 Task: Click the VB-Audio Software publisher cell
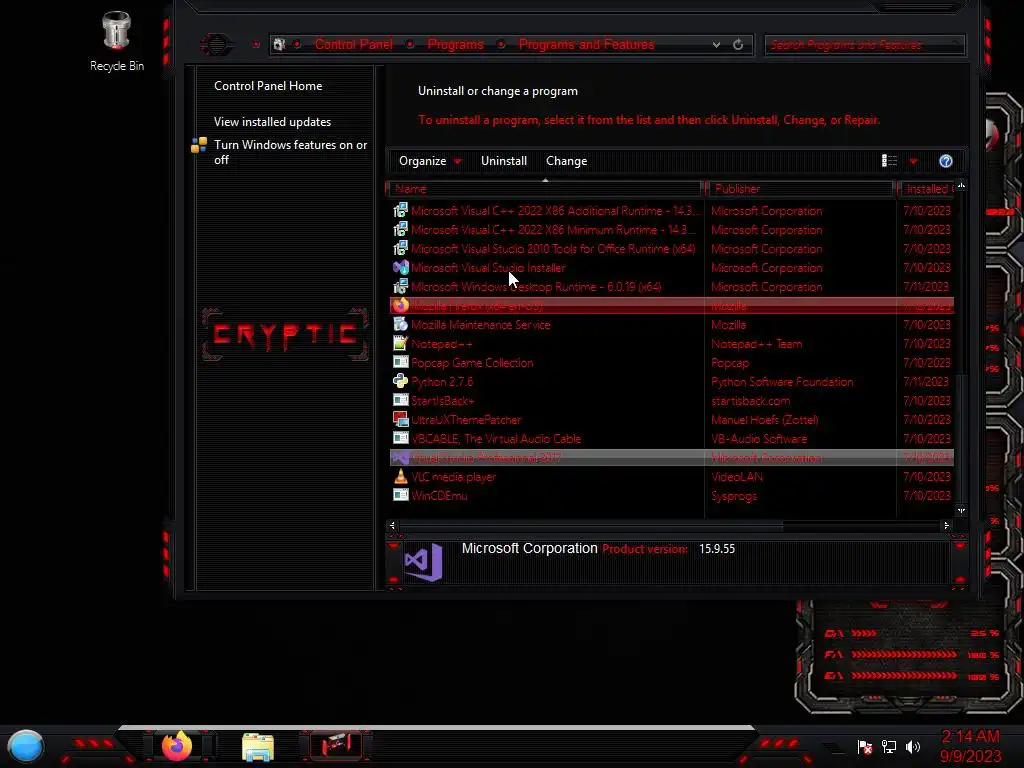pos(759,438)
